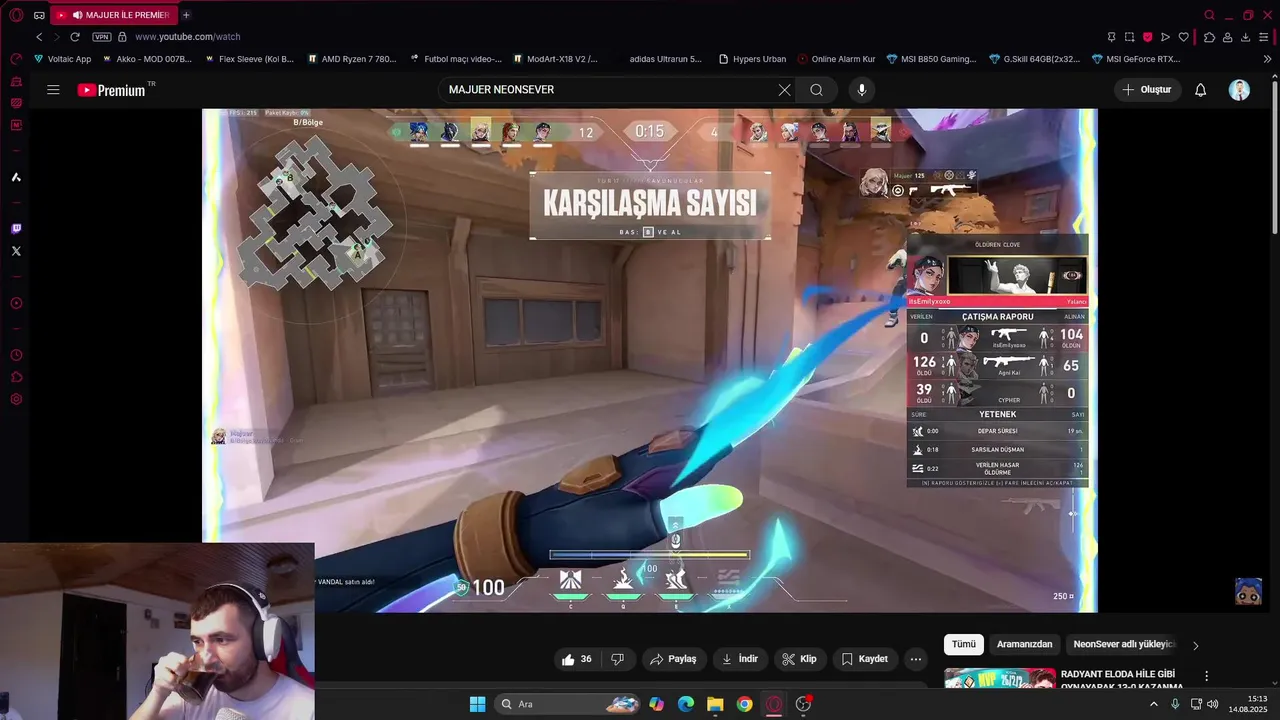Image resolution: width=1280 pixels, height=720 pixels.
Task: Select NeonSever adlı yükleyici chip
Action: tap(1121, 645)
